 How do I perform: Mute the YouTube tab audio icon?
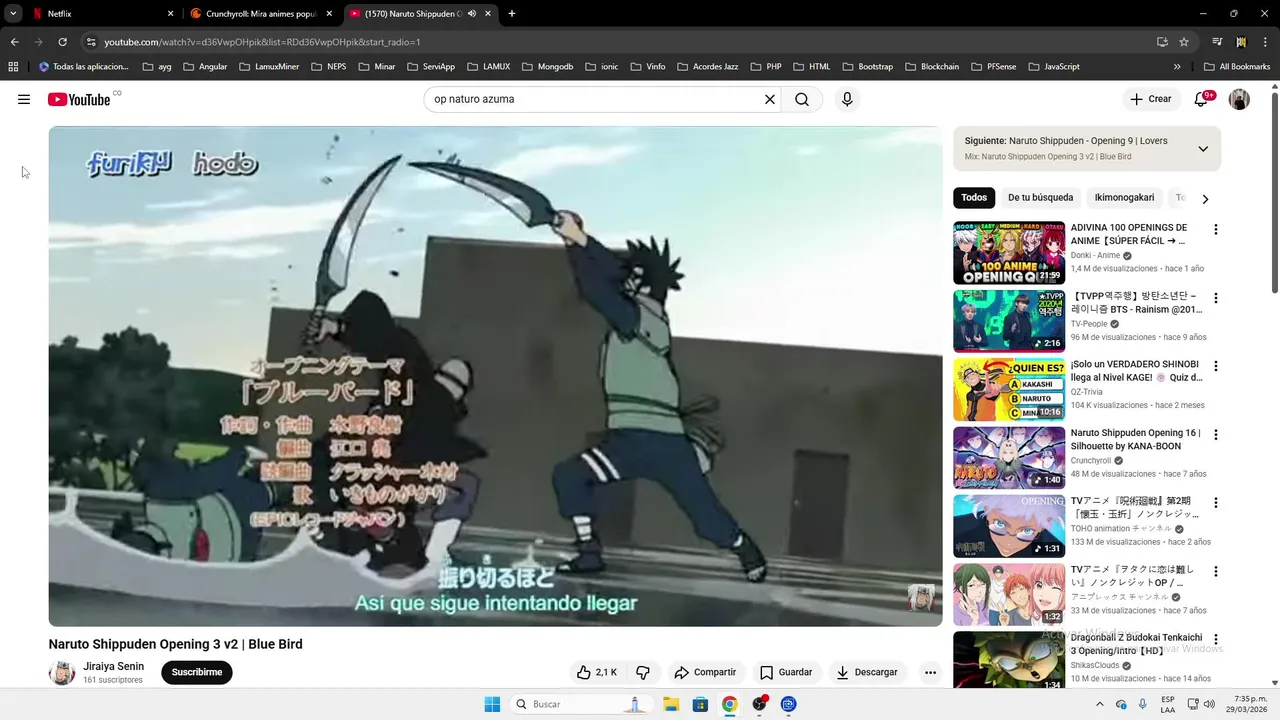click(472, 14)
